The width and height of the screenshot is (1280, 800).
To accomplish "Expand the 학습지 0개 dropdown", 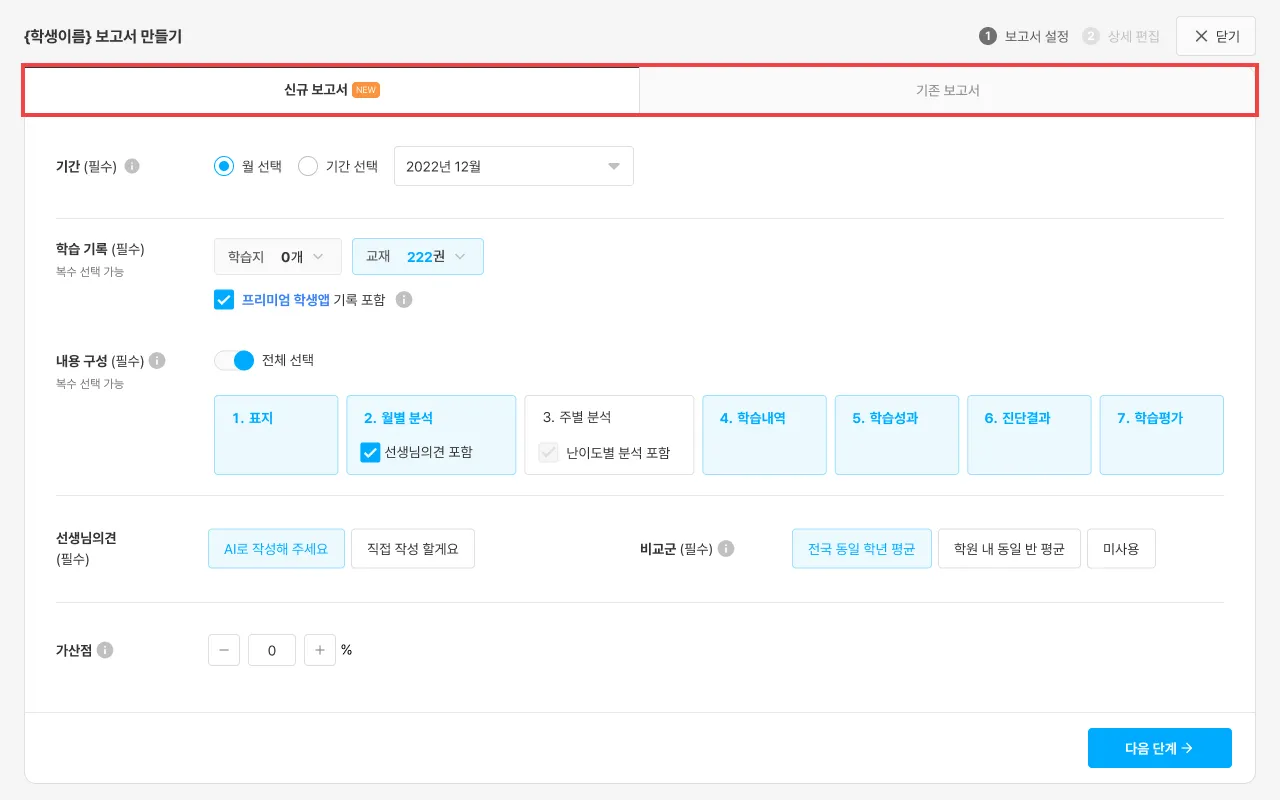I will click(278, 257).
